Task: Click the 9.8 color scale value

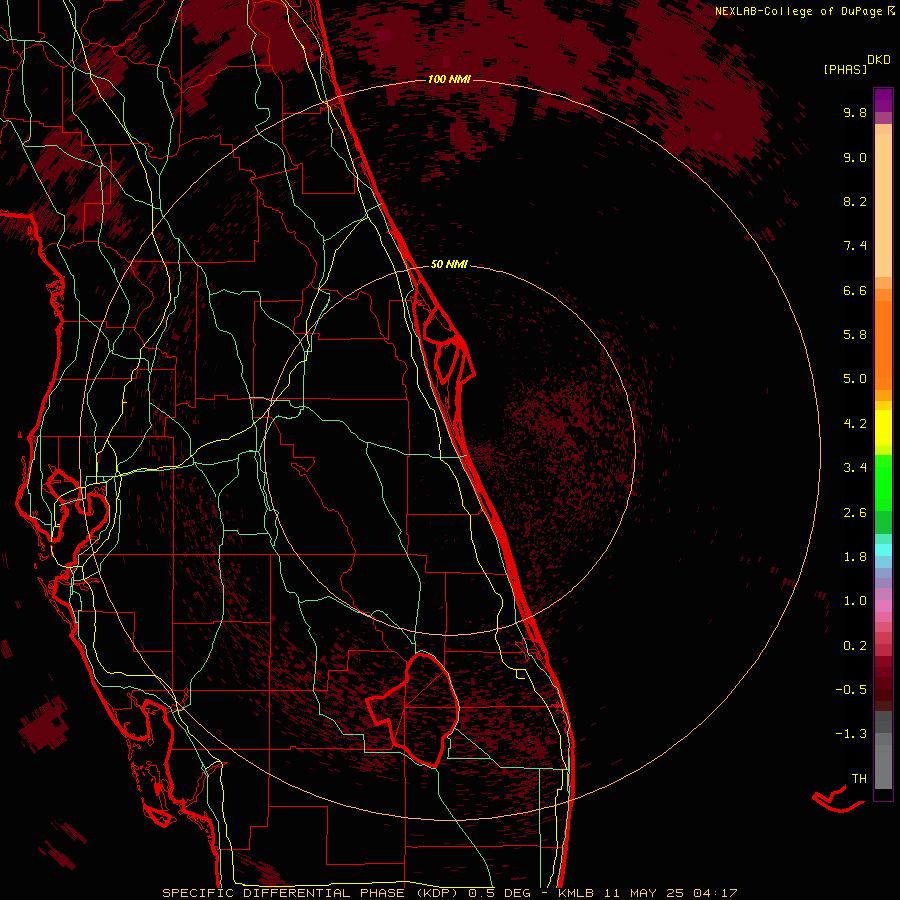Action: (855, 112)
